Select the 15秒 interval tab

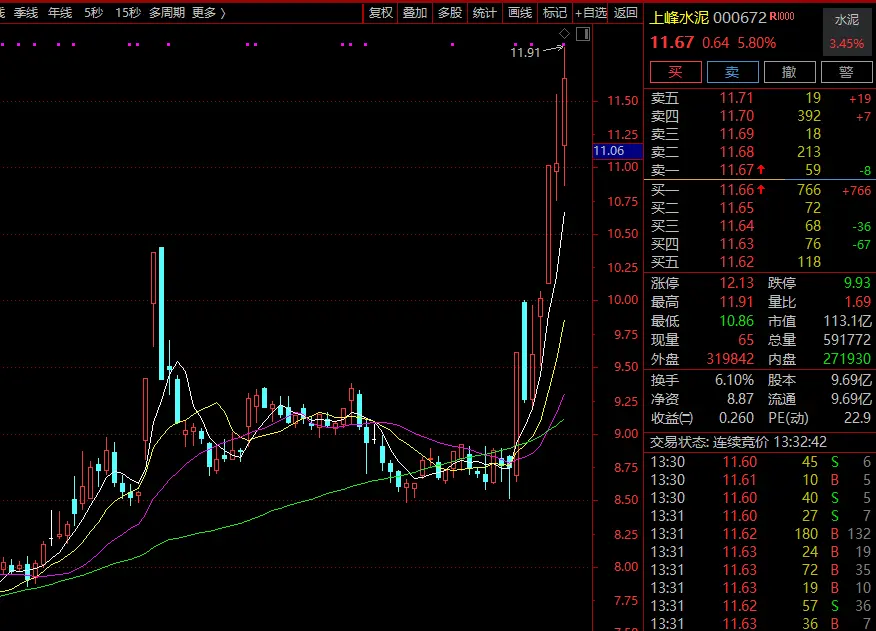point(127,13)
